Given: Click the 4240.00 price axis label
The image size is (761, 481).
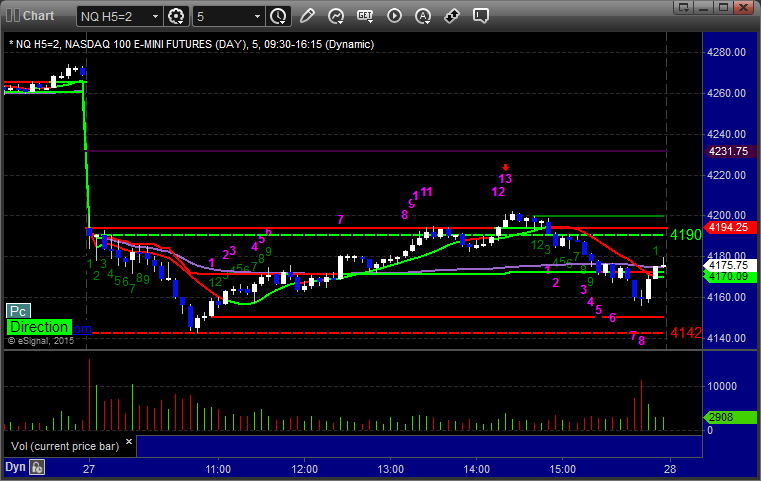Looking at the screenshot, I should click(x=727, y=134).
